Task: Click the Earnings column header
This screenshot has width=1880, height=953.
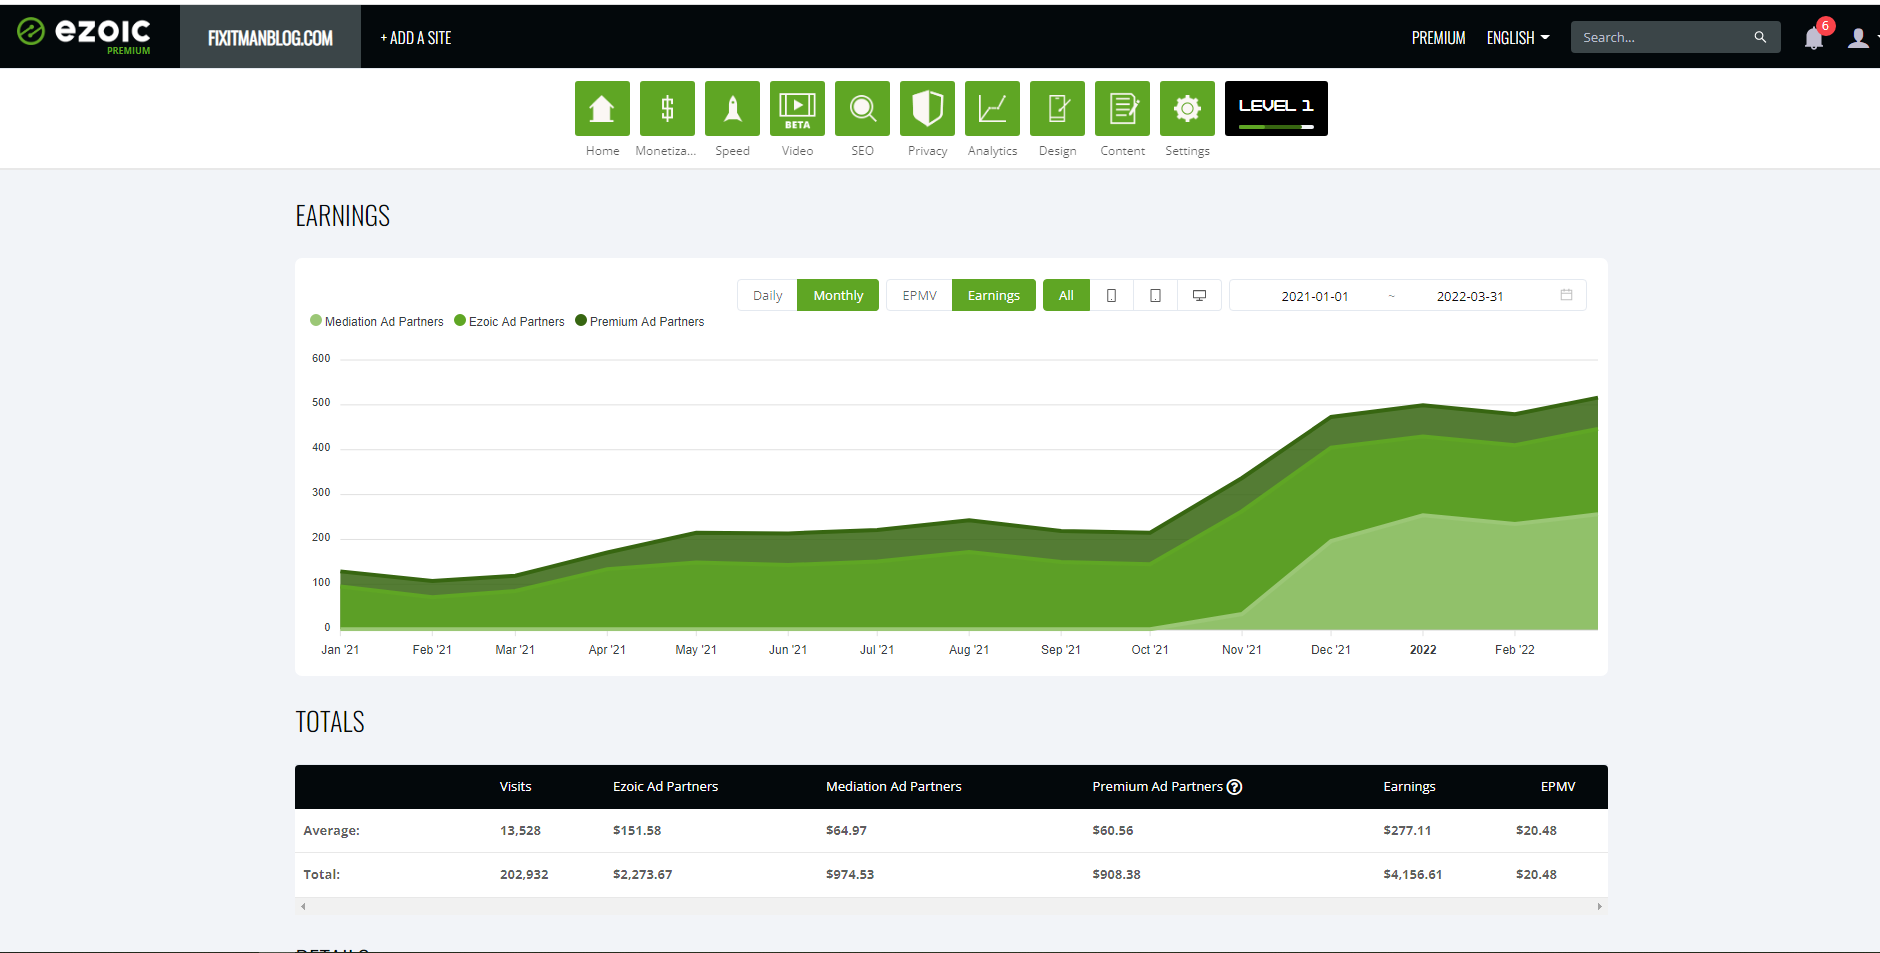Action: click(x=1409, y=787)
